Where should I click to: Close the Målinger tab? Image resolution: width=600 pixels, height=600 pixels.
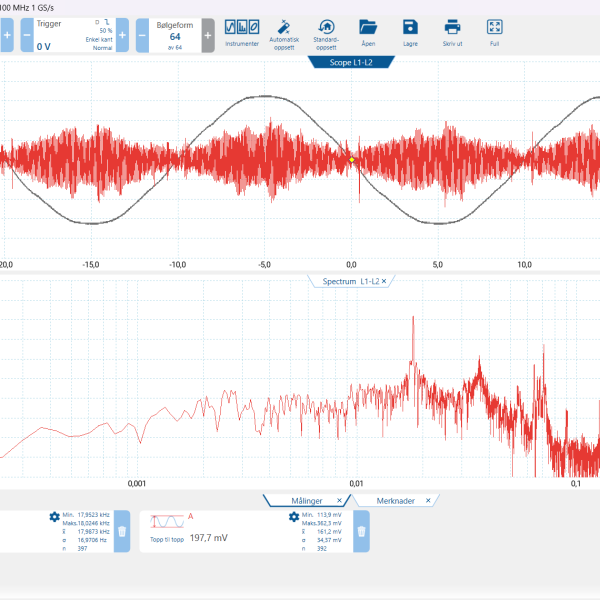point(339,501)
